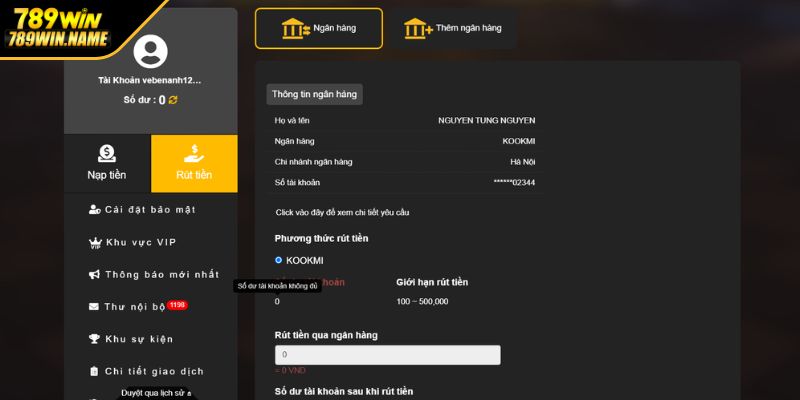Open the Thêm ngân hàng tab
This screenshot has height=400, width=800.
pyautogui.click(x=454, y=29)
